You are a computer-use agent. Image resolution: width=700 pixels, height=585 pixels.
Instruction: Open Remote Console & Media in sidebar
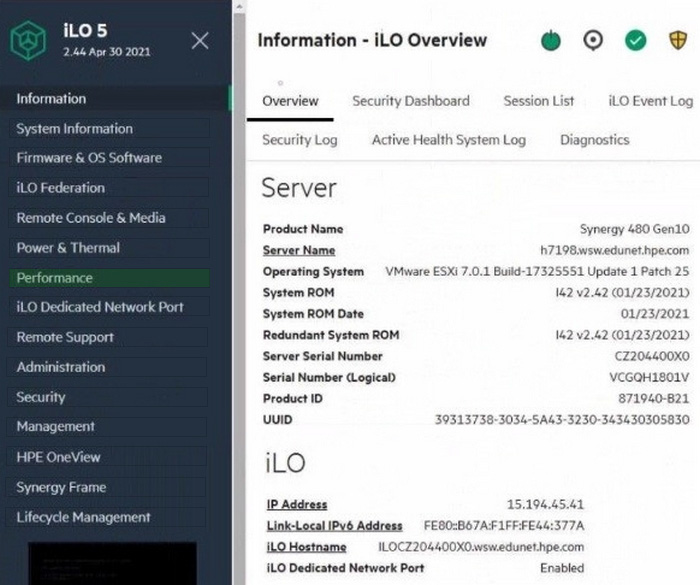click(x=91, y=218)
